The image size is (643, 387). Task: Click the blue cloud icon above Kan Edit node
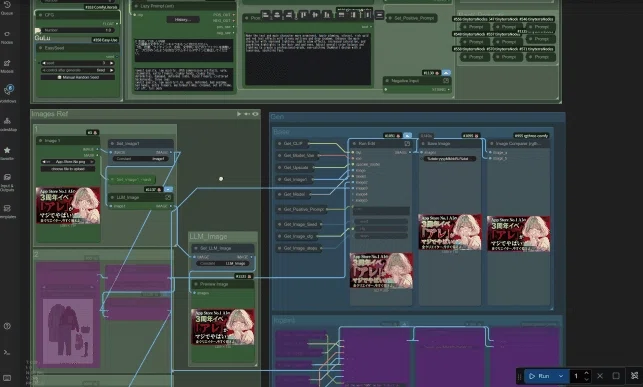[x=407, y=135]
